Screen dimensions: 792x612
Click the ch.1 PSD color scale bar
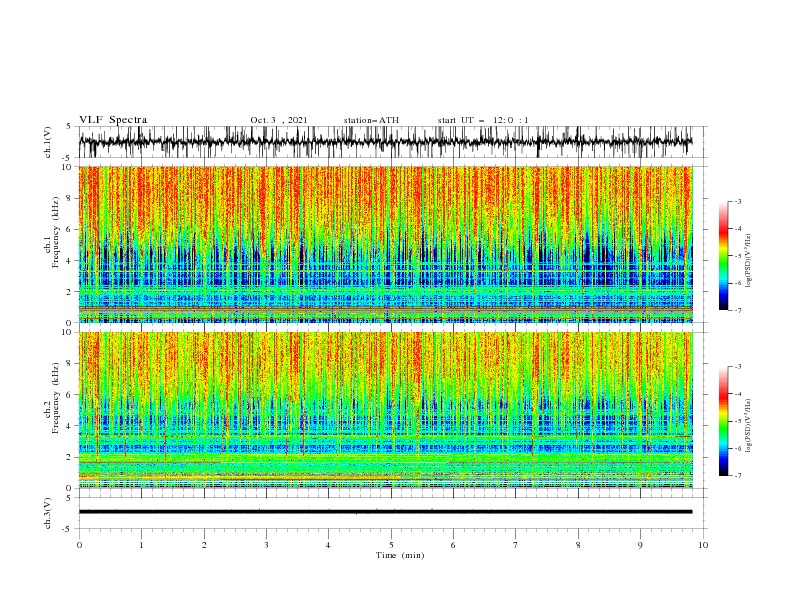click(723, 256)
